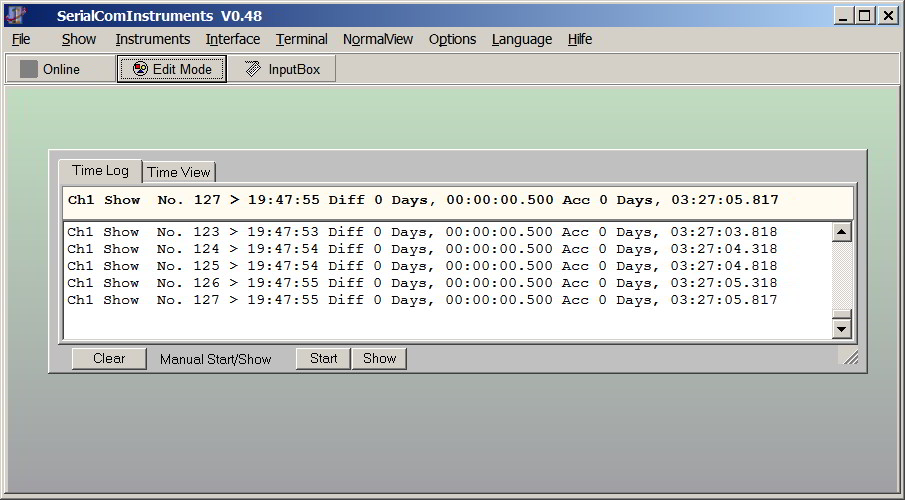Image resolution: width=905 pixels, height=500 pixels.
Task: Click the panel resize grip icon
Action: [850, 358]
